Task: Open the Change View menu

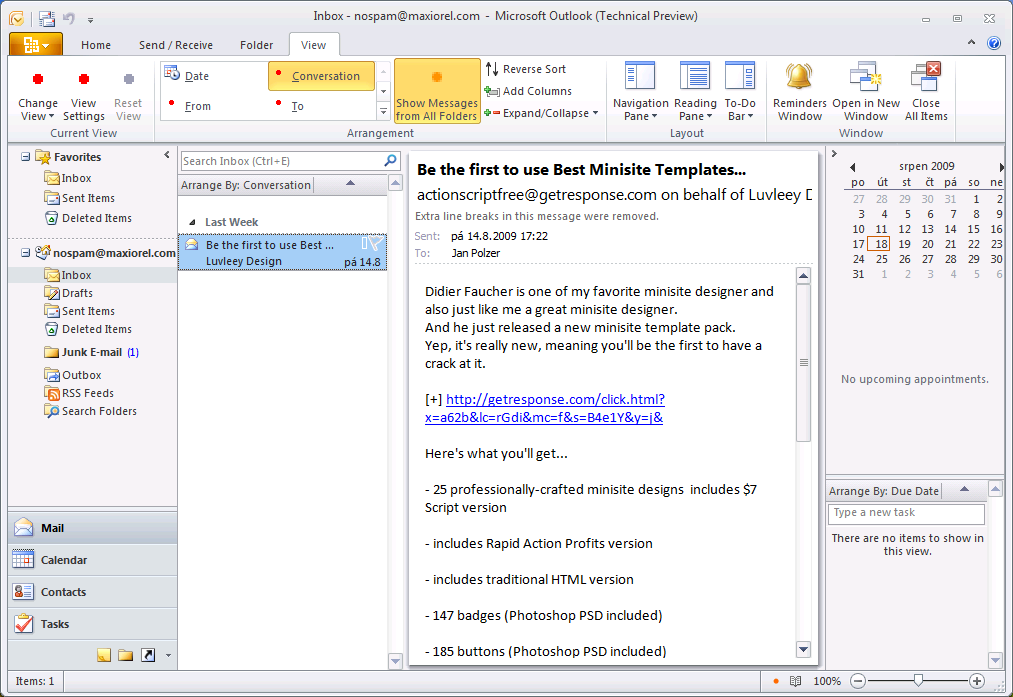Action: pyautogui.click(x=37, y=94)
